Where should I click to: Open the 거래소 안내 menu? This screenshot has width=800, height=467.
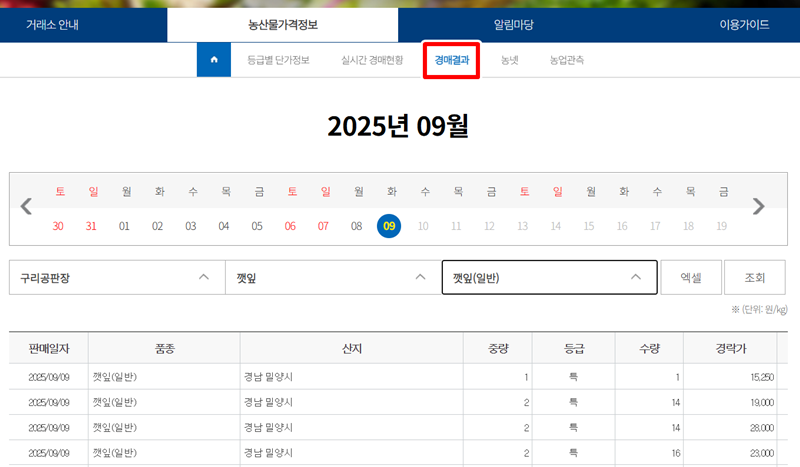coord(52,24)
